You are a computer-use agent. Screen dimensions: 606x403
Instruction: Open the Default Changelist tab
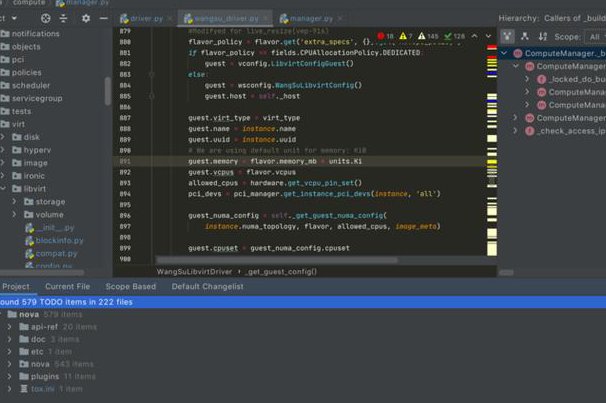(x=208, y=287)
